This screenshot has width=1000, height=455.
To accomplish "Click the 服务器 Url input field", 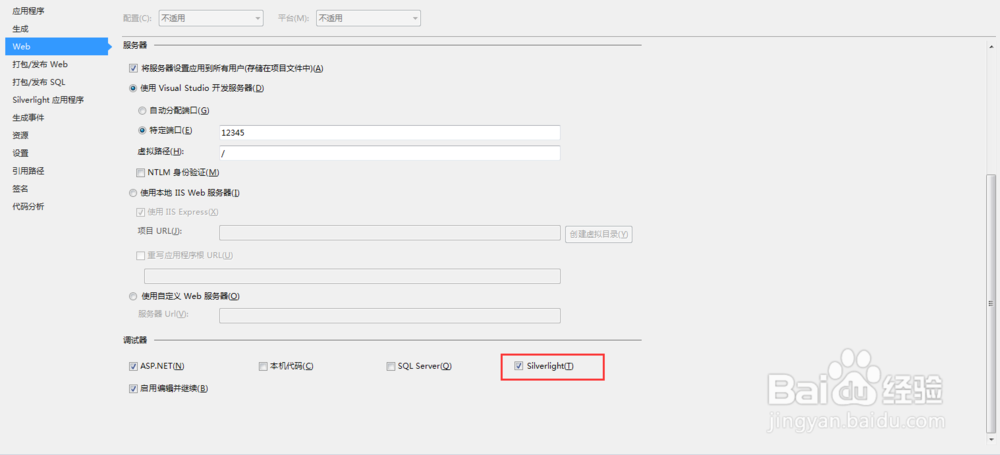I will coord(390,316).
